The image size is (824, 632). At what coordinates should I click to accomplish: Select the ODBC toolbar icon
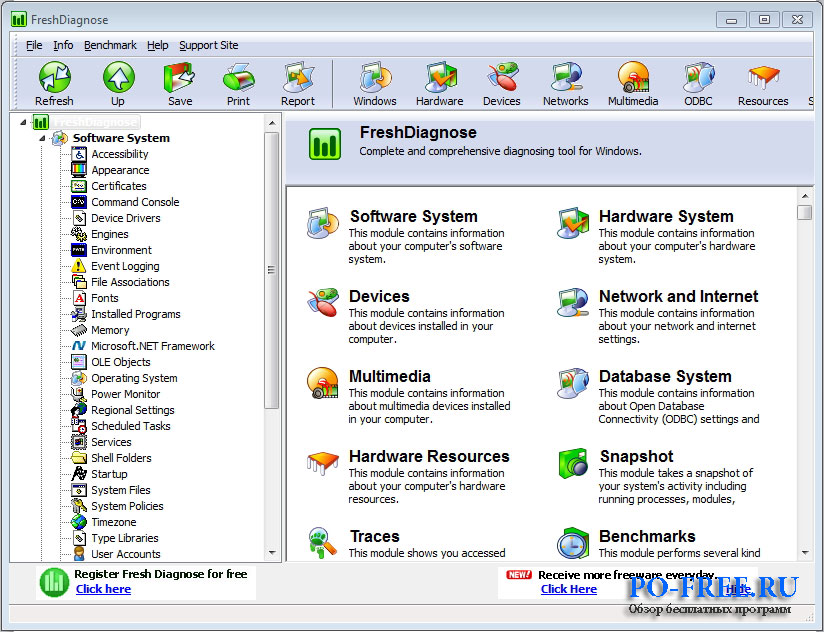698,77
